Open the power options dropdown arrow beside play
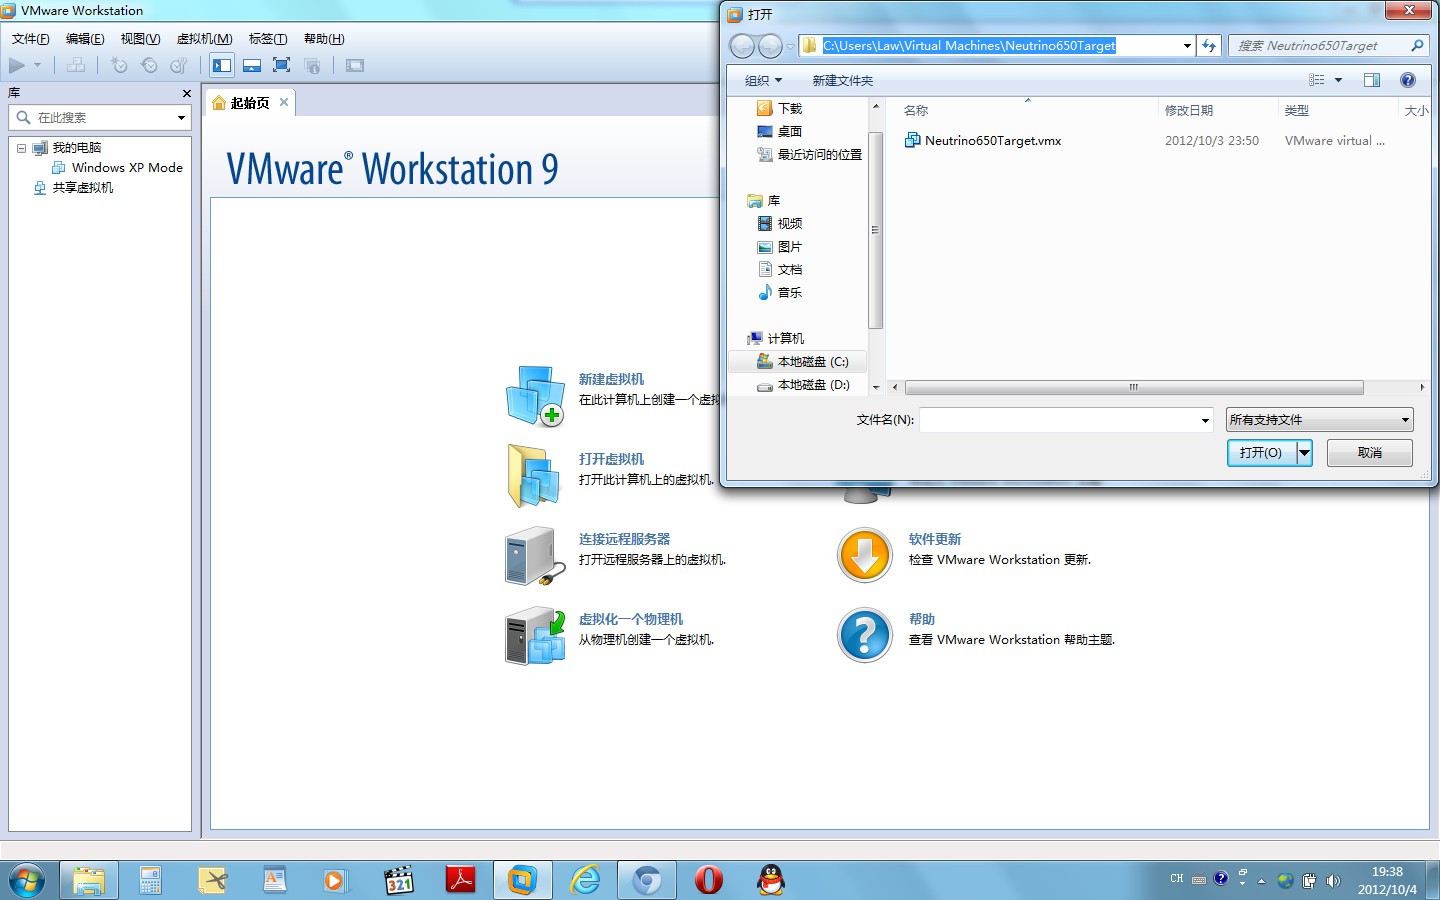1440x900 pixels. pyautogui.click(x=38, y=65)
